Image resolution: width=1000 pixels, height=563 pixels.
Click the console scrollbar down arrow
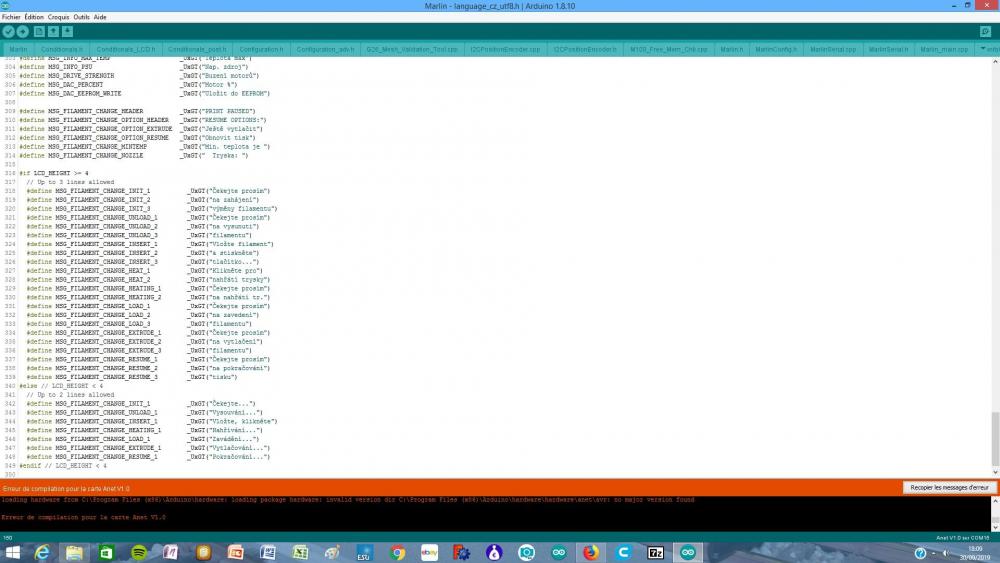pos(995,527)
